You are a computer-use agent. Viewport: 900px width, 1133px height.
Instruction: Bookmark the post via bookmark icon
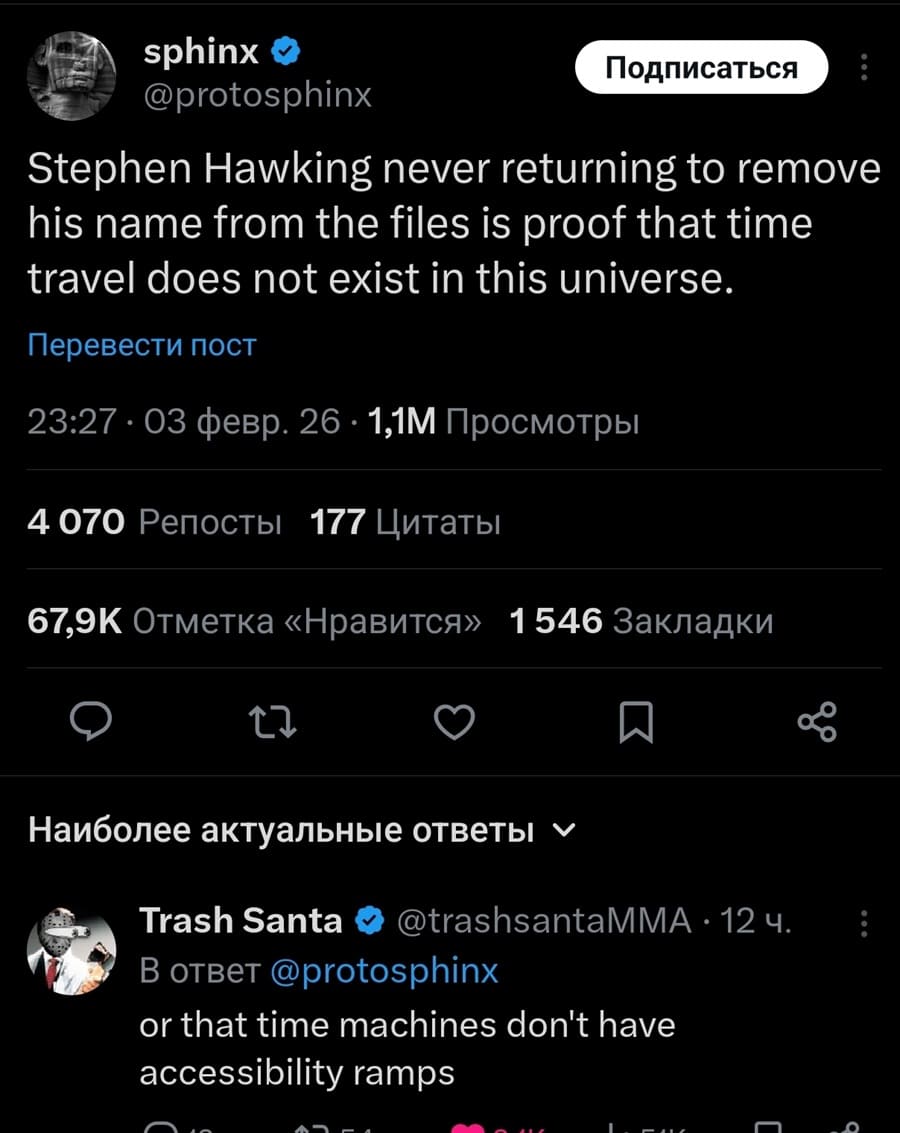(x=636, y=722)
